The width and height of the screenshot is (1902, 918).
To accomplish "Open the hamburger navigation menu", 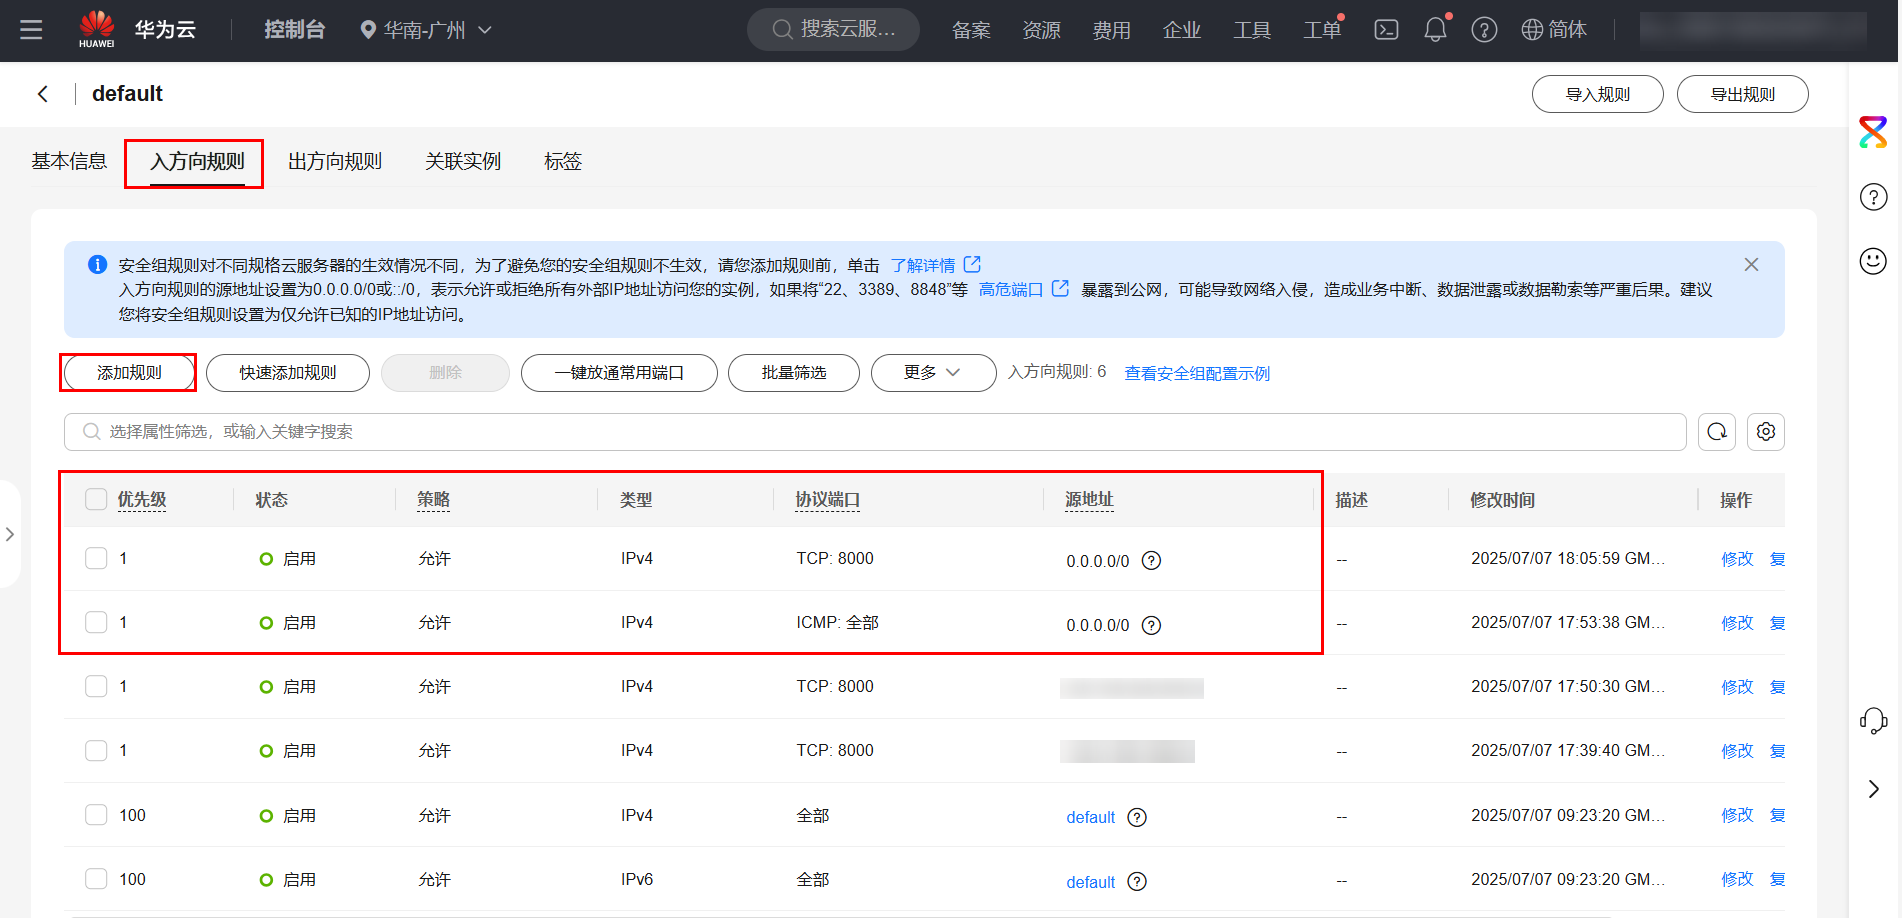I will 31,30.
